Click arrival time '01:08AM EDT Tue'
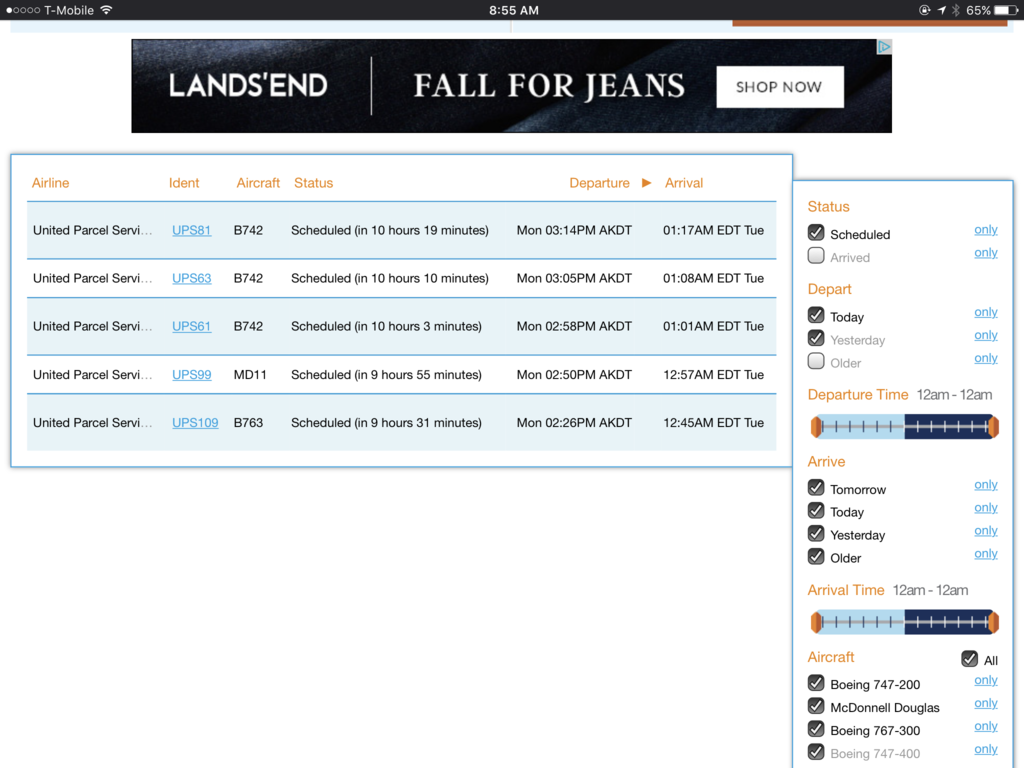This screenshot has width=1024, height=768. [713, 278]
